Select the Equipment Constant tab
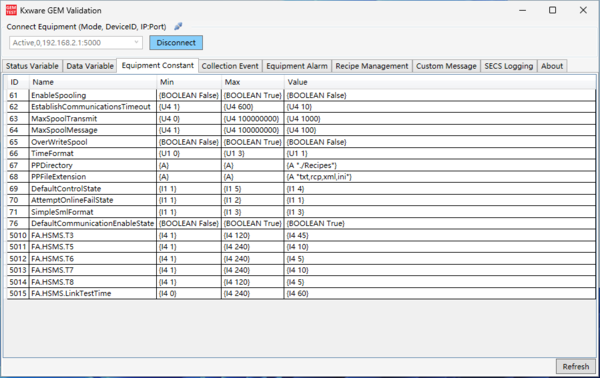The image size is (600, 378). coord(158,65)
